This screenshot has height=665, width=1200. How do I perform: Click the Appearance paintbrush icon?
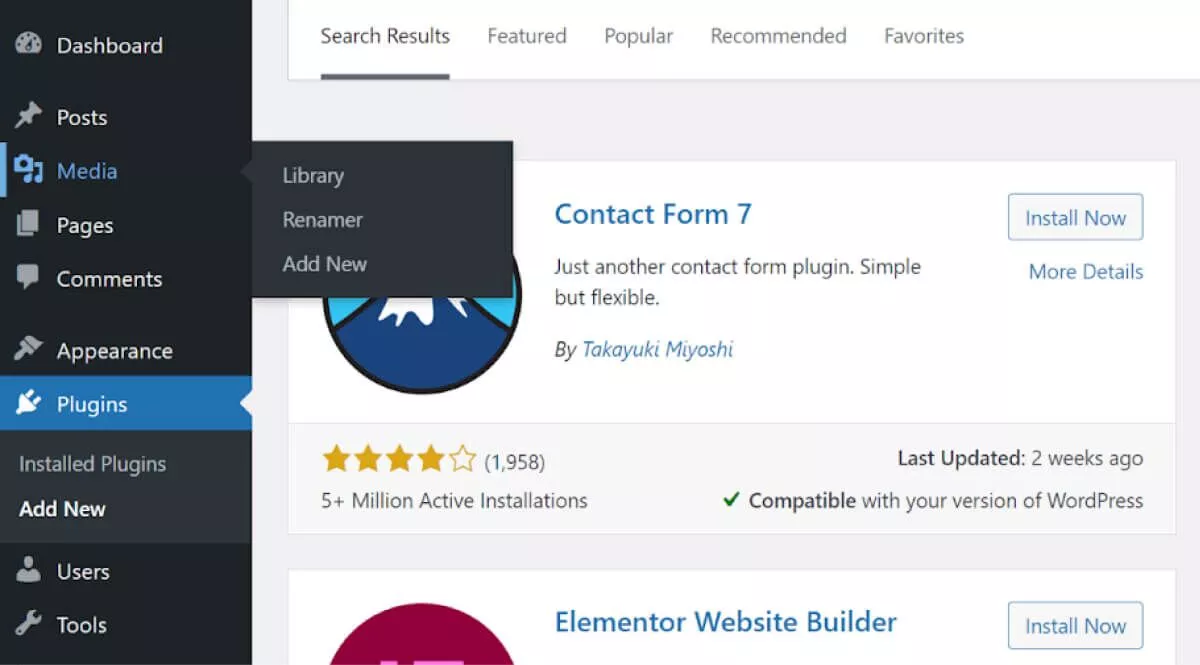tap(29, 350)
